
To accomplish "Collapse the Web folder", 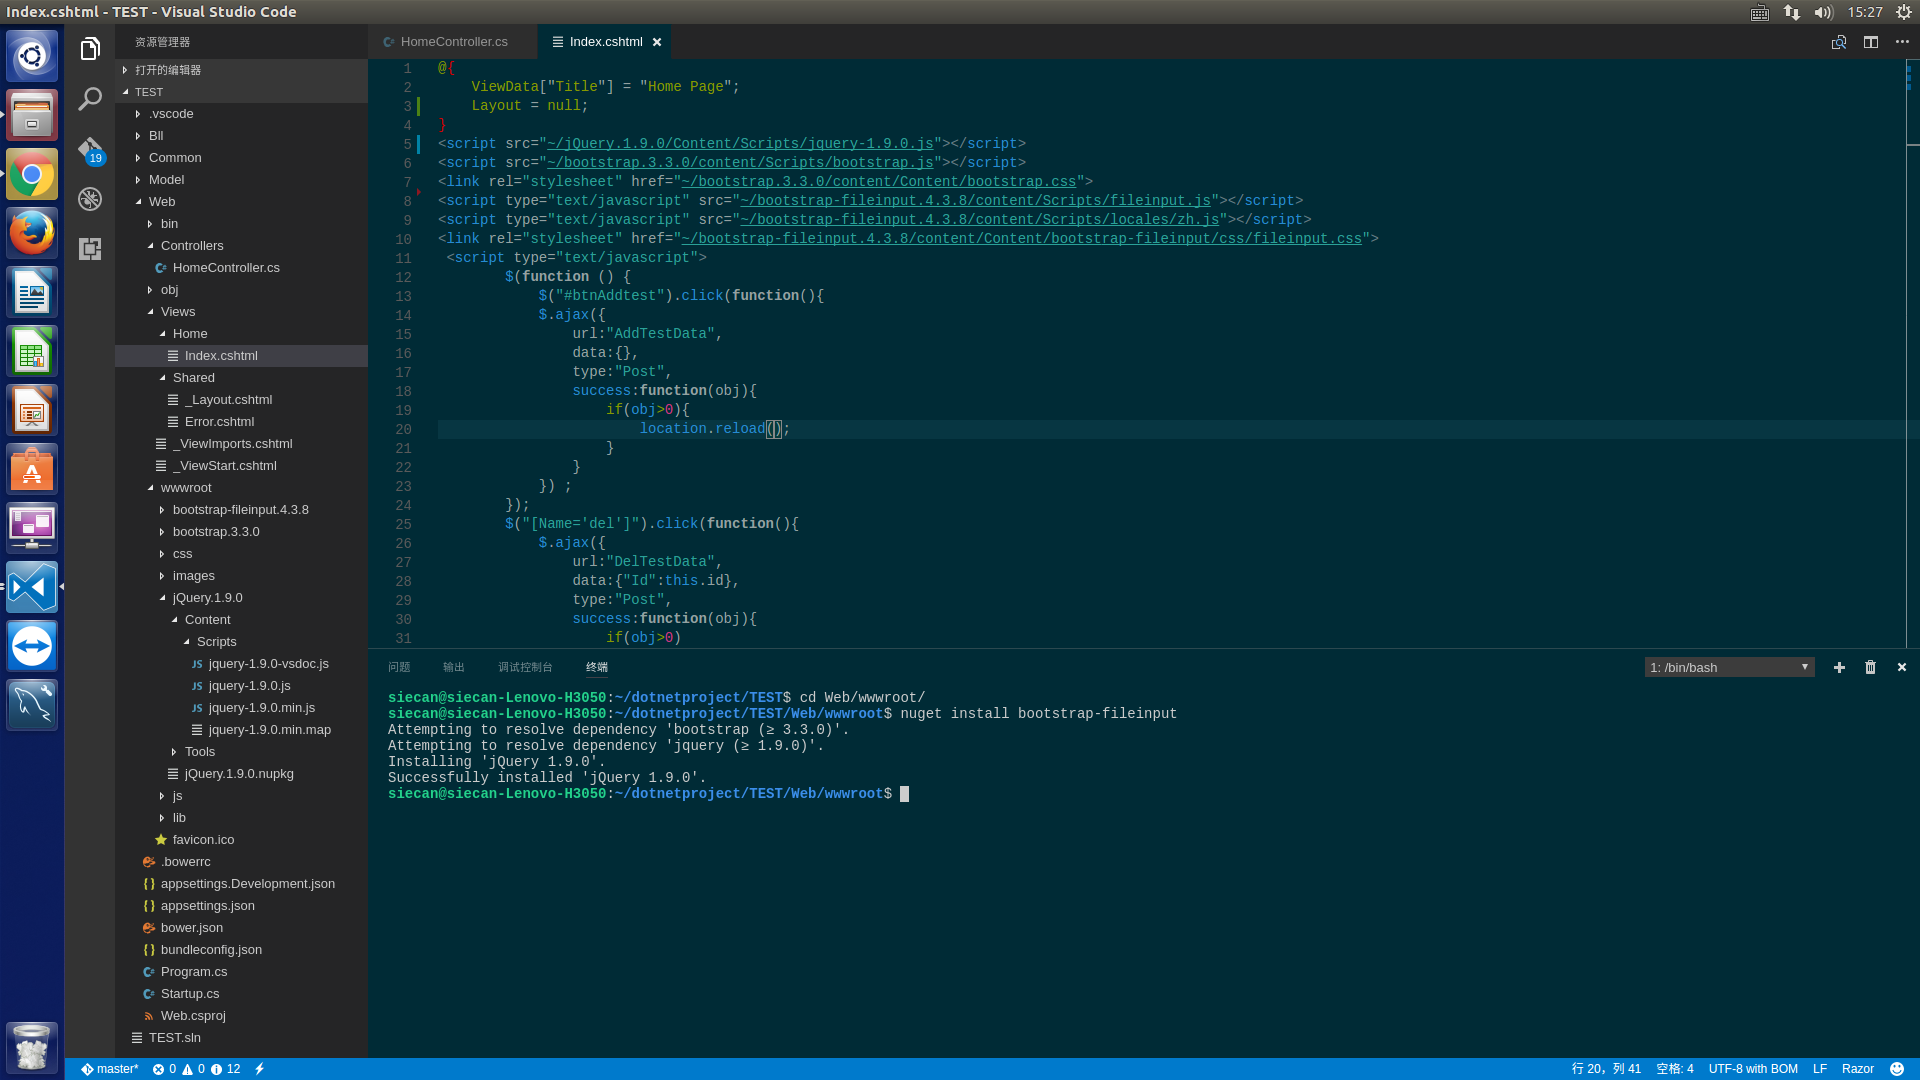I will click(241, 202).
